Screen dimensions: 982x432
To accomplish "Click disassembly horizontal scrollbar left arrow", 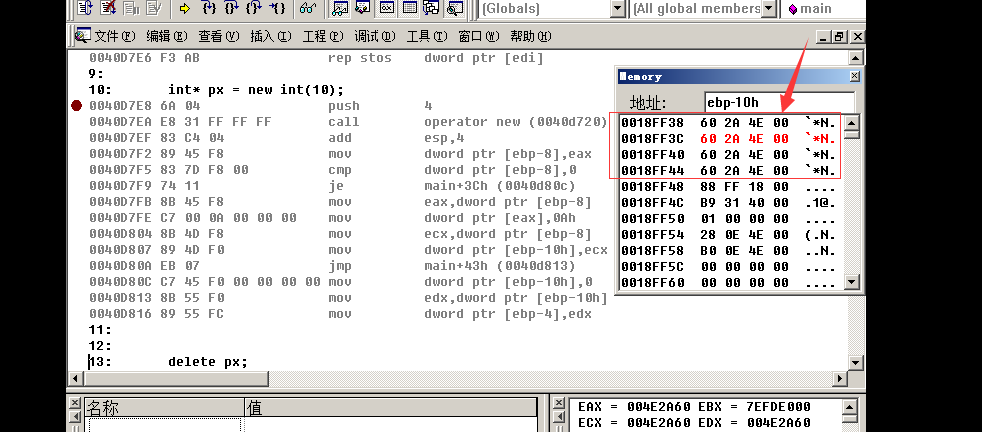I will (x=75, y=378).
